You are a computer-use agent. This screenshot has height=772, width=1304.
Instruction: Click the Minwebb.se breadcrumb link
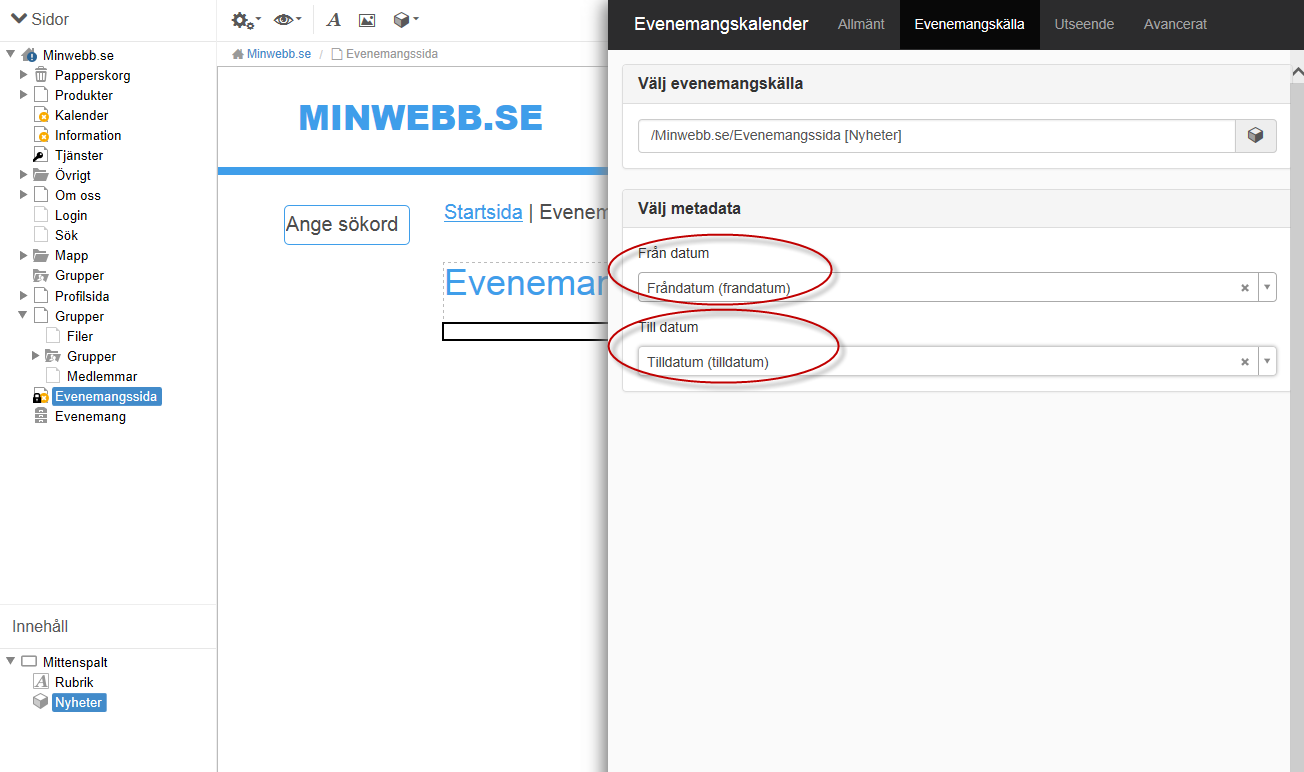(x=279, y=54)
